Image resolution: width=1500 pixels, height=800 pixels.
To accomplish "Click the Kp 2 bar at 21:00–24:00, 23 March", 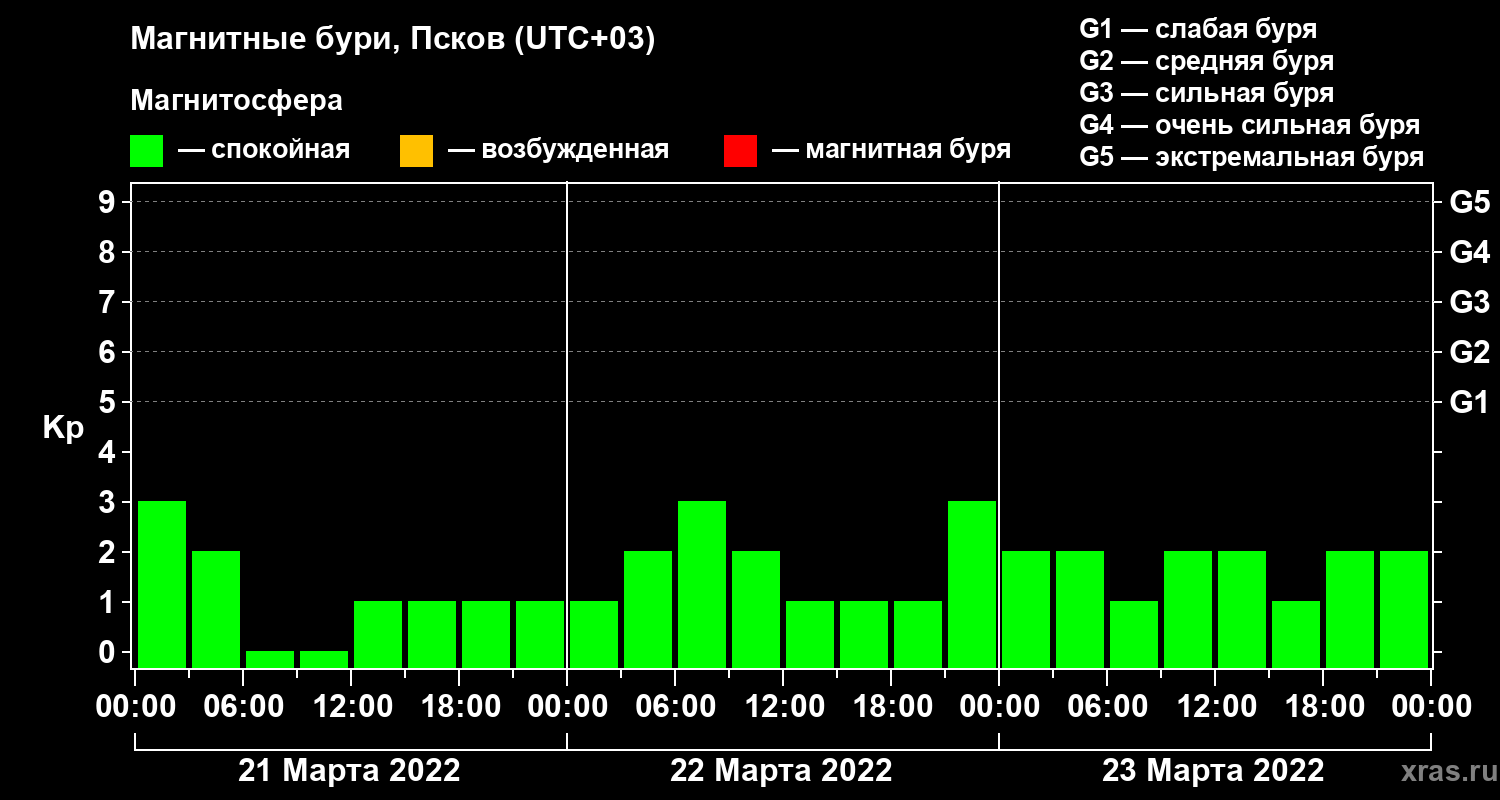I will coord(1404,609).
